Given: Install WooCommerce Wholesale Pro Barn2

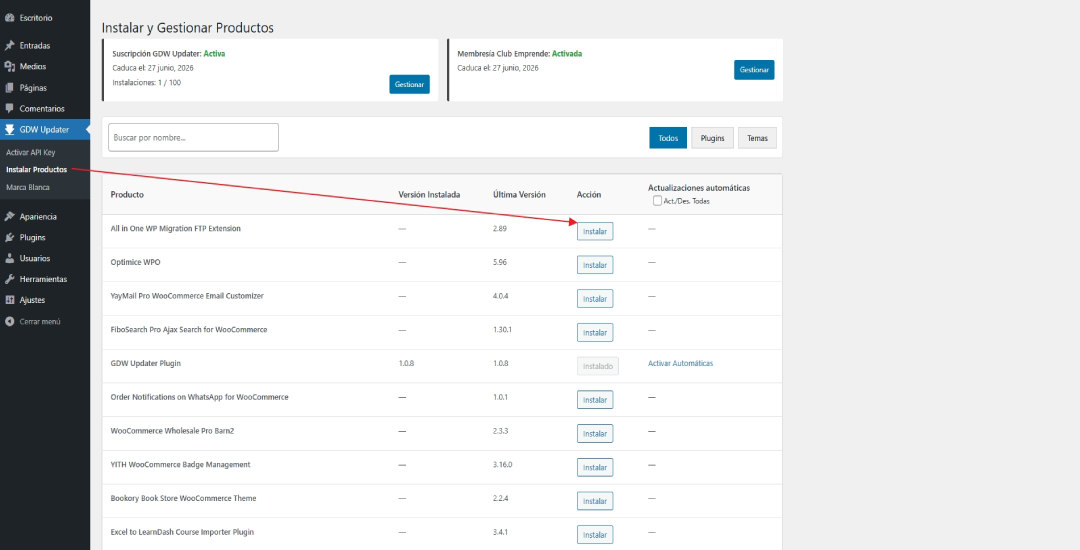Looking at the screenshot, I should tap(595, 434).
